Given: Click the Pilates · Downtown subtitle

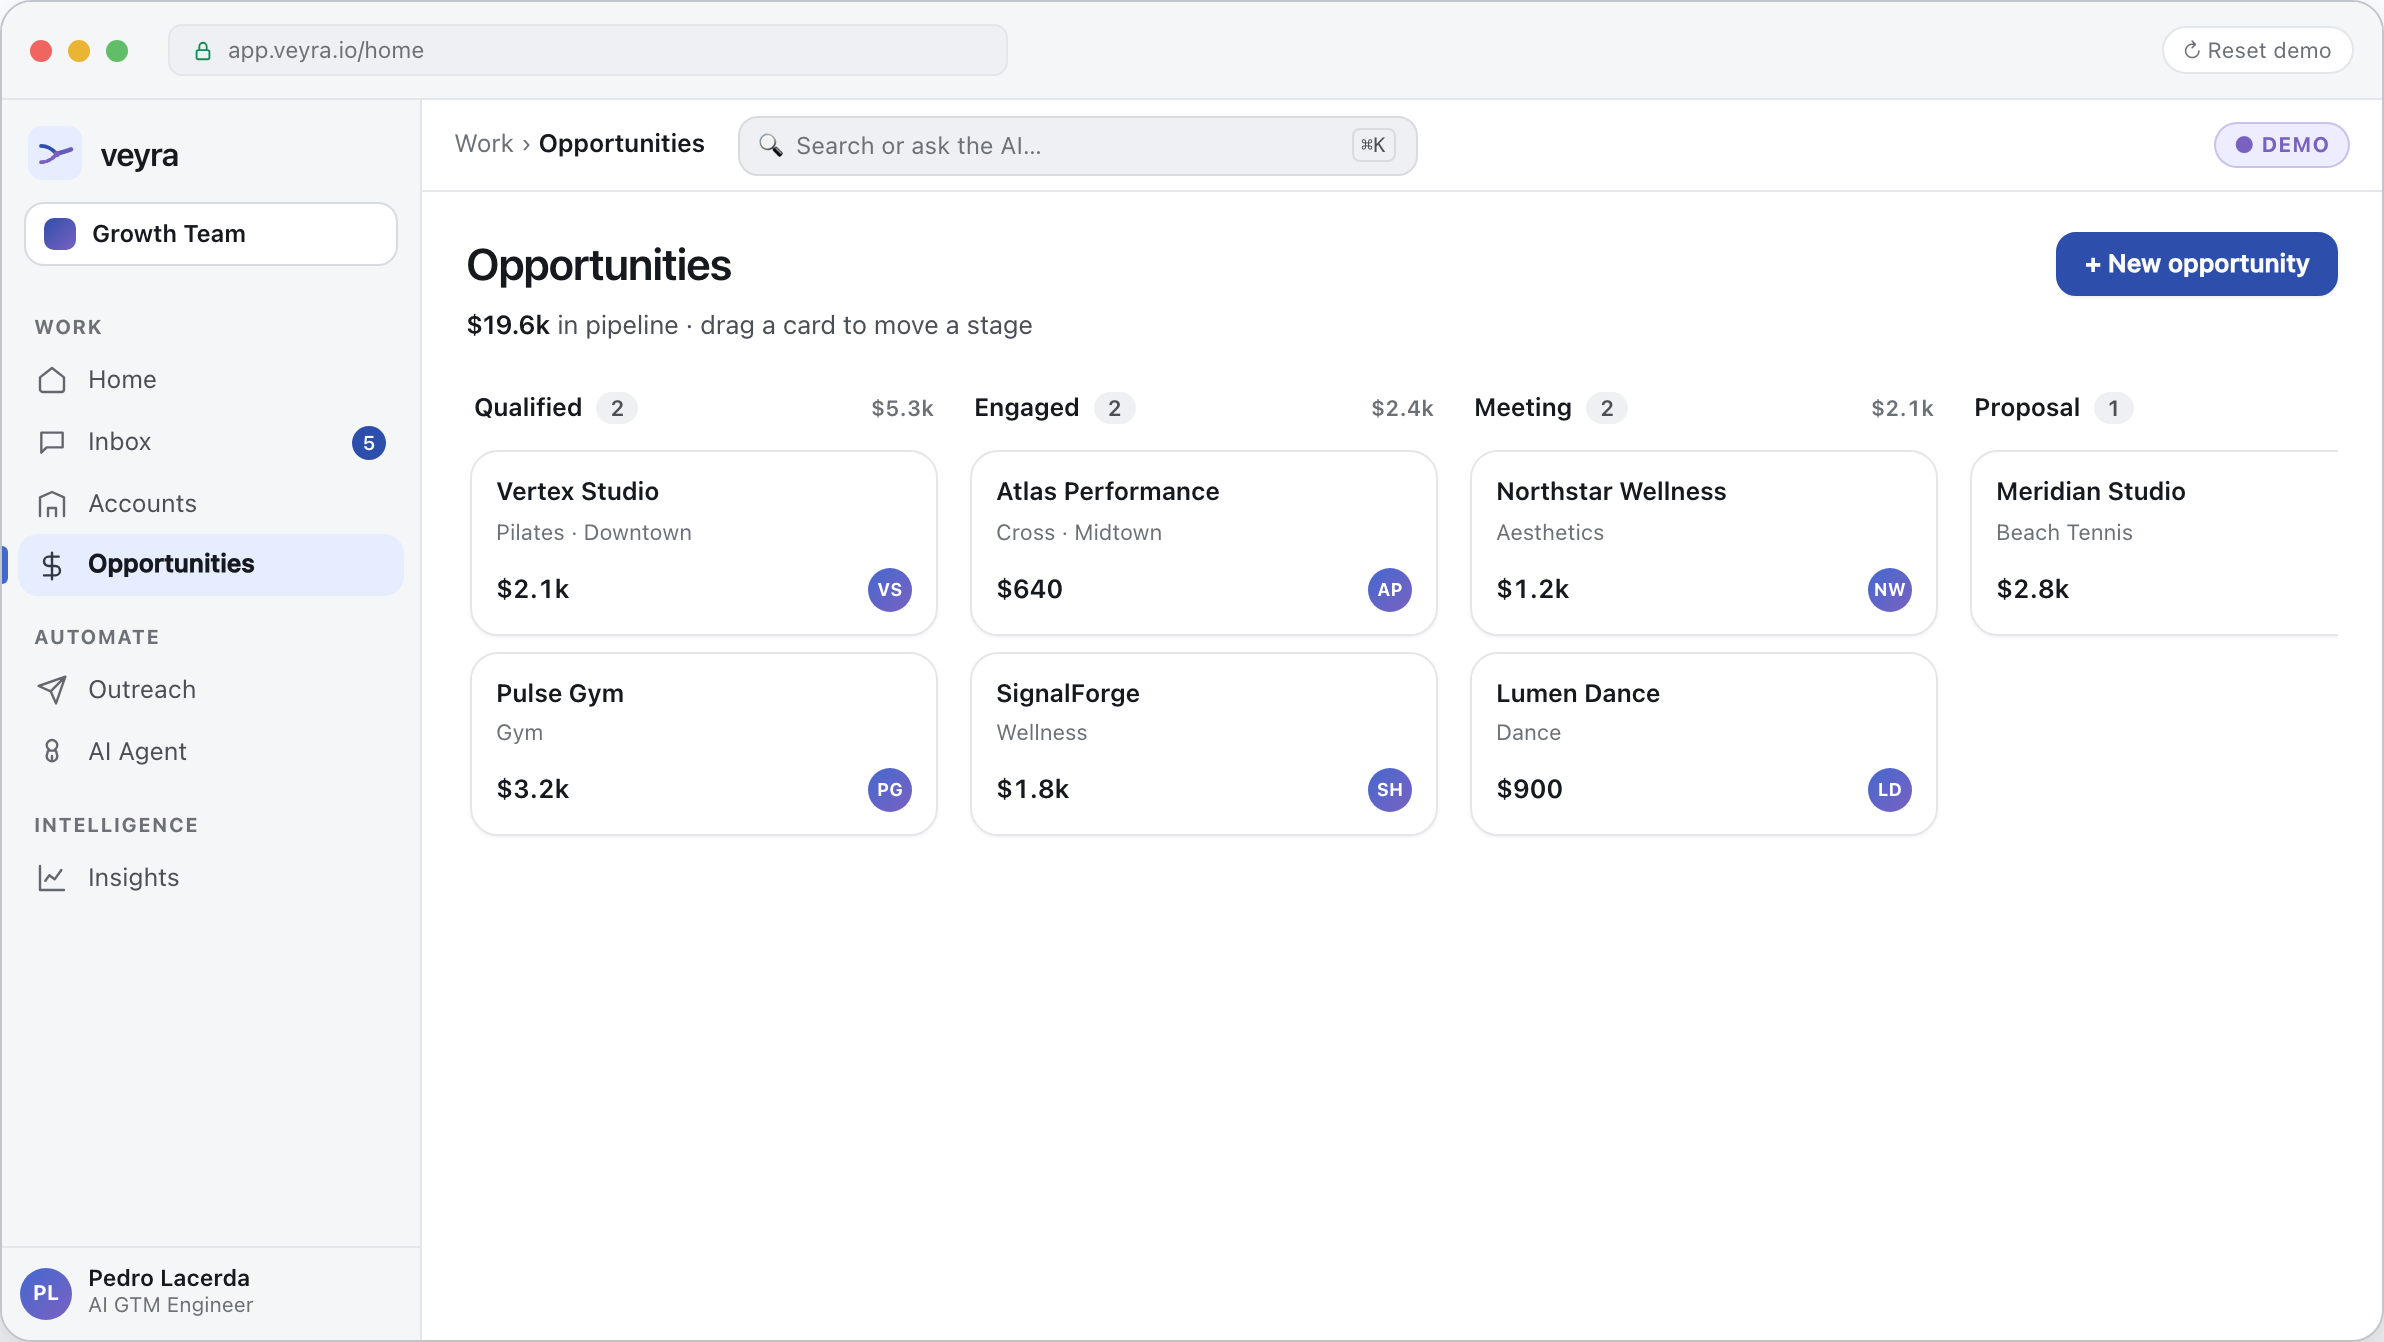Looking at the screenshot, I should pos(594,533).
